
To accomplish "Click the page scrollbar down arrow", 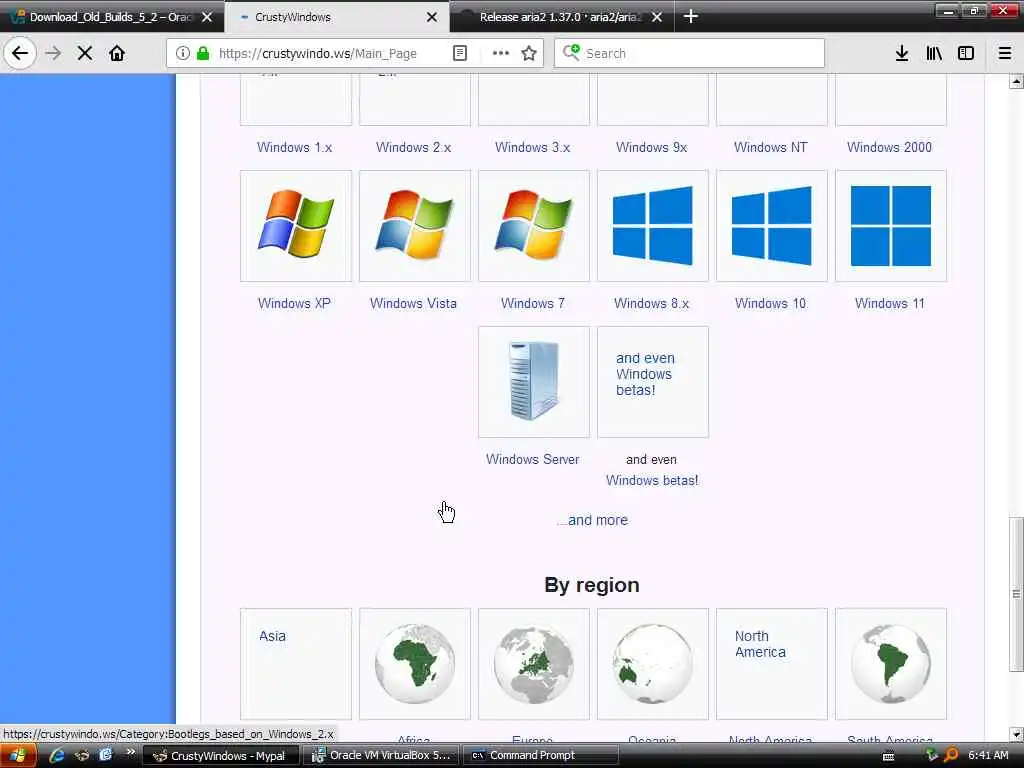I will [x=1016, y=734].
